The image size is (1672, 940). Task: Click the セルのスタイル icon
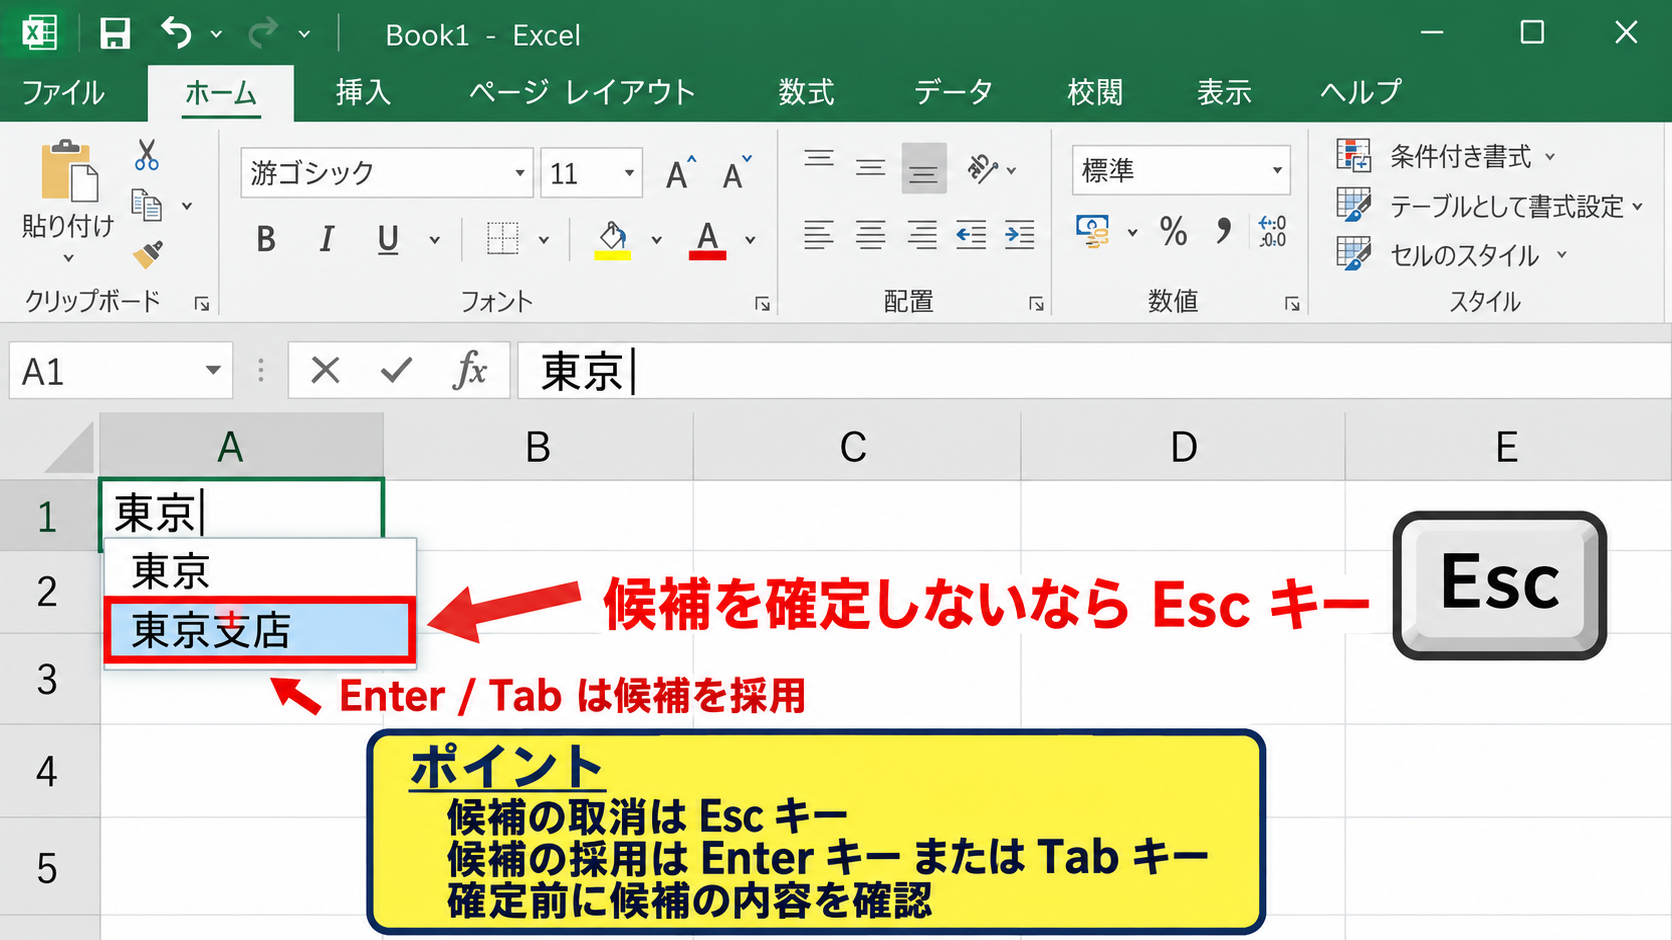(1354, 254)
